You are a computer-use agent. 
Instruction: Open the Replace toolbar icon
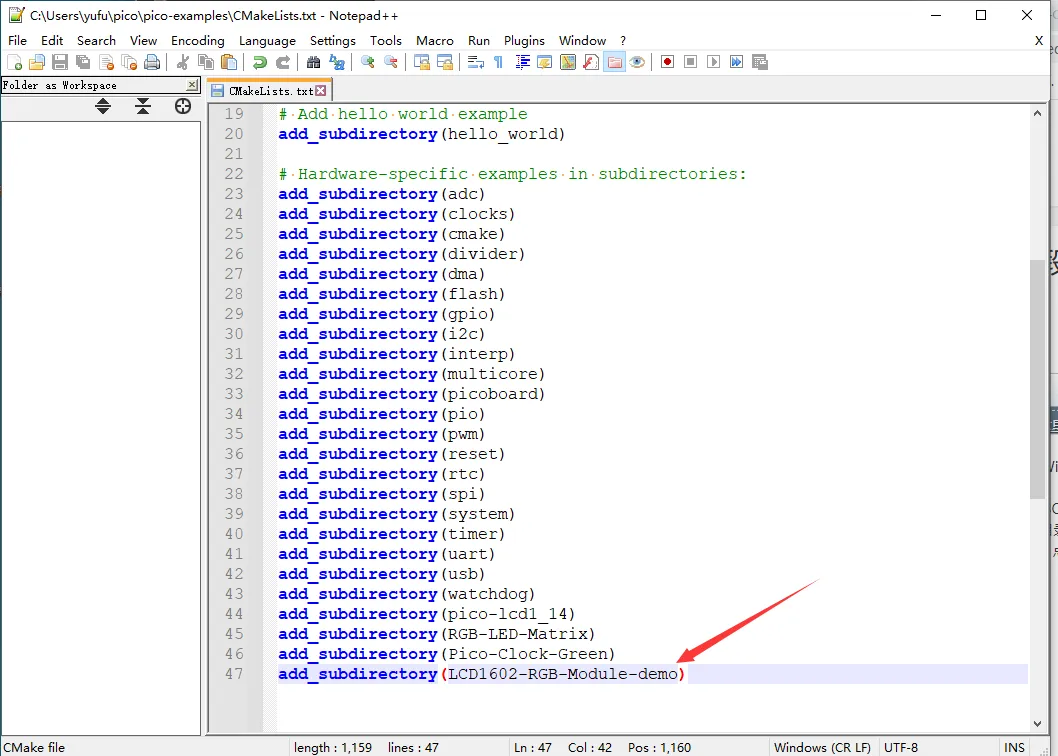click(x=337, y=62)
